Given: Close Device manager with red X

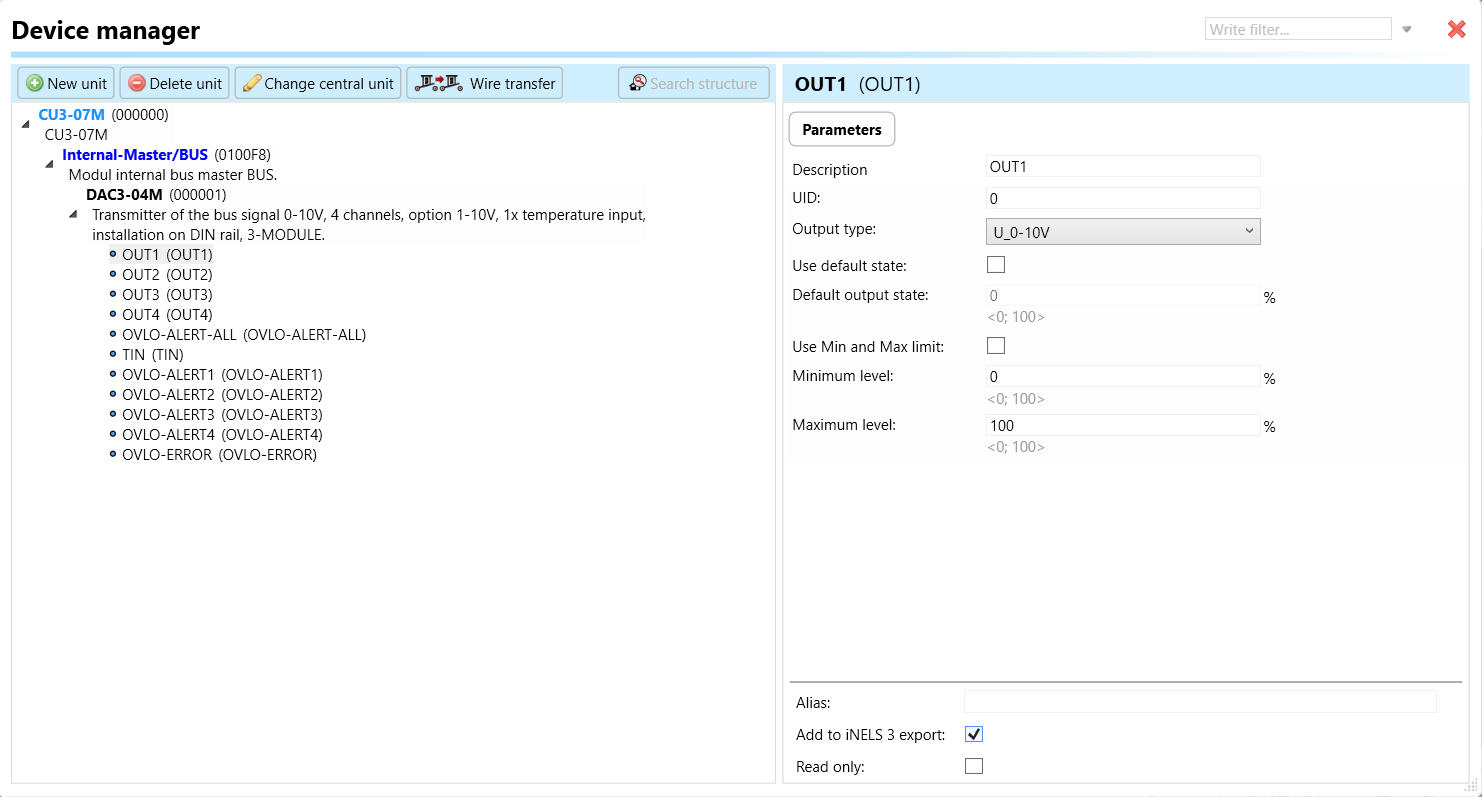Looking at the screenshot, I should [x=1456, y=30].
